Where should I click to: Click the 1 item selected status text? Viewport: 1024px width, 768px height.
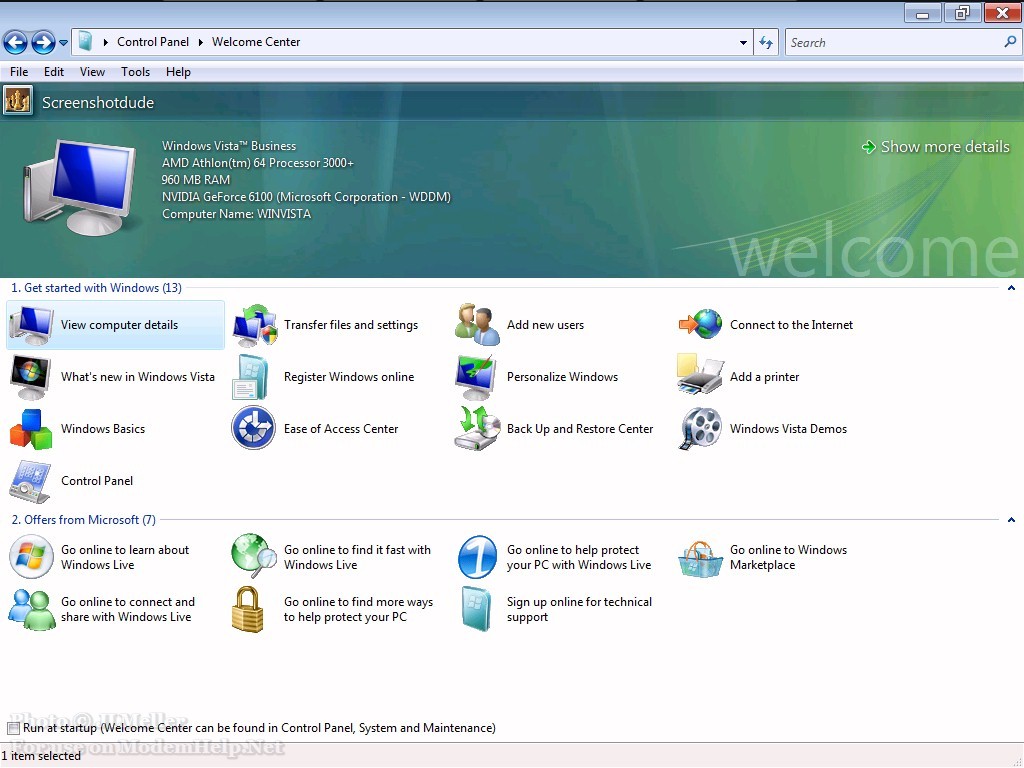[x=41, y=756]
